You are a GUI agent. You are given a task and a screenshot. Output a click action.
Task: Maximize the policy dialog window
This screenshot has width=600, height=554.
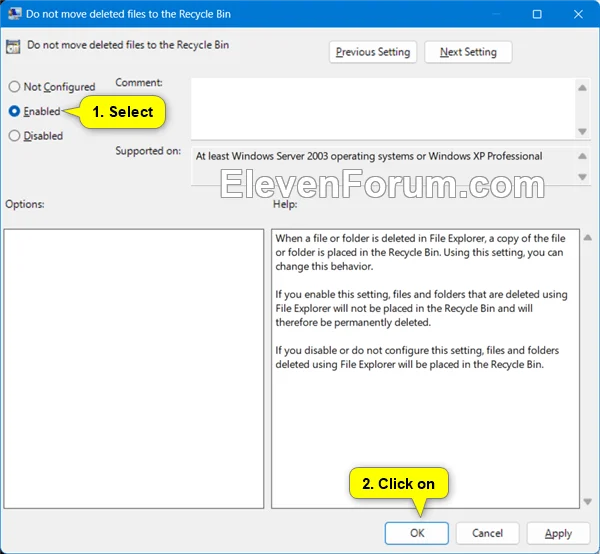pyautogui.click(x=537, y=14)
